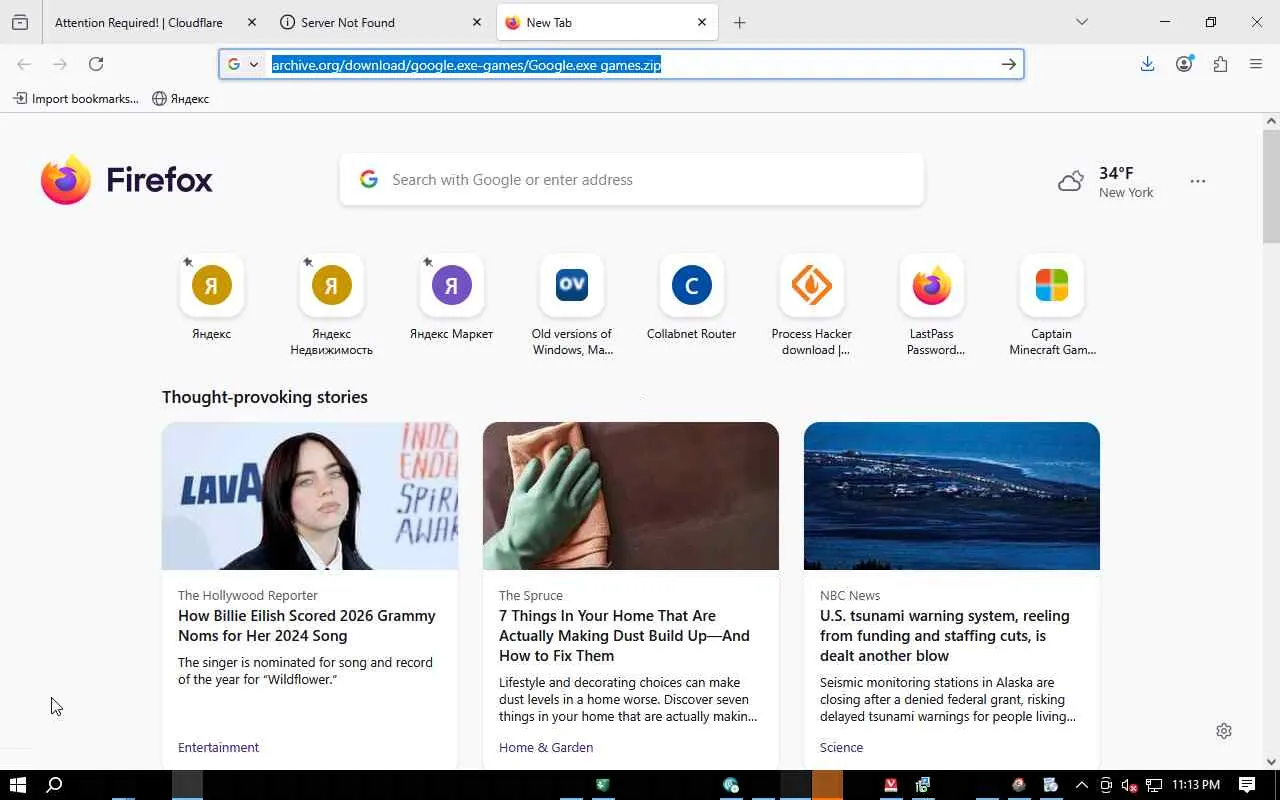1280x800 pixels.
Task: Click the Entertainment topic label
Action: 218,747
